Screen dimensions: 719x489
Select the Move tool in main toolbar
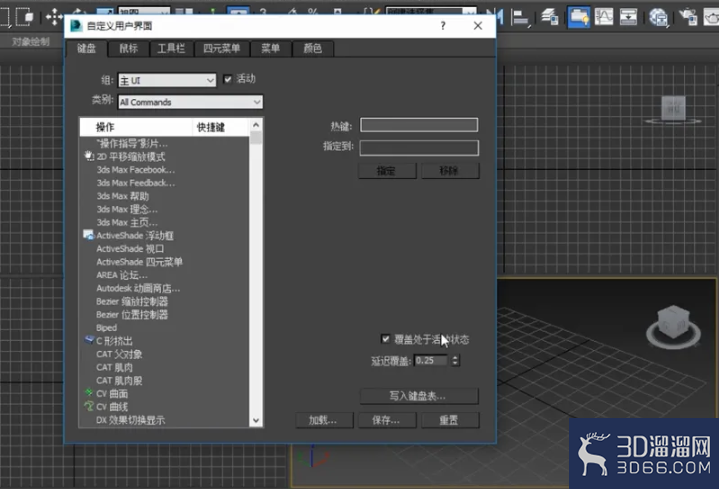(x=54, y=17)
